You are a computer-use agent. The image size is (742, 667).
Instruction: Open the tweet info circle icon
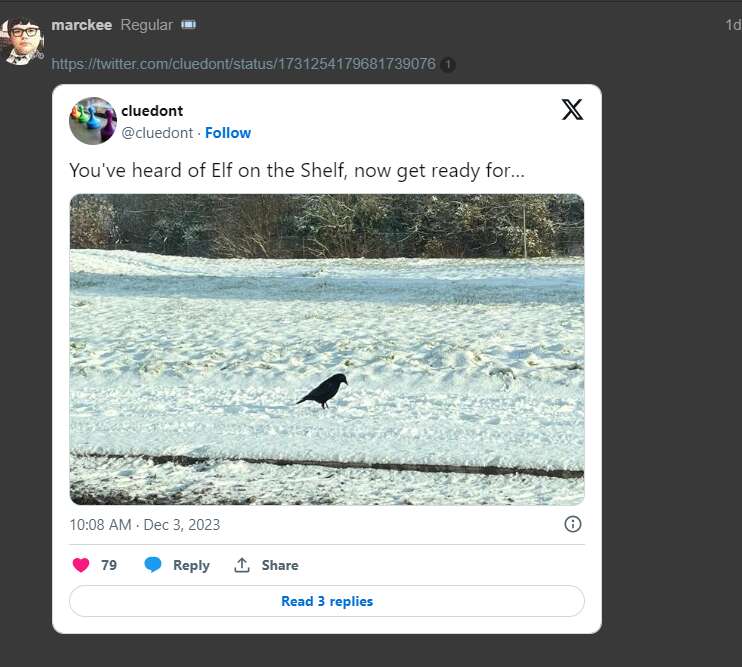point(573,524)
